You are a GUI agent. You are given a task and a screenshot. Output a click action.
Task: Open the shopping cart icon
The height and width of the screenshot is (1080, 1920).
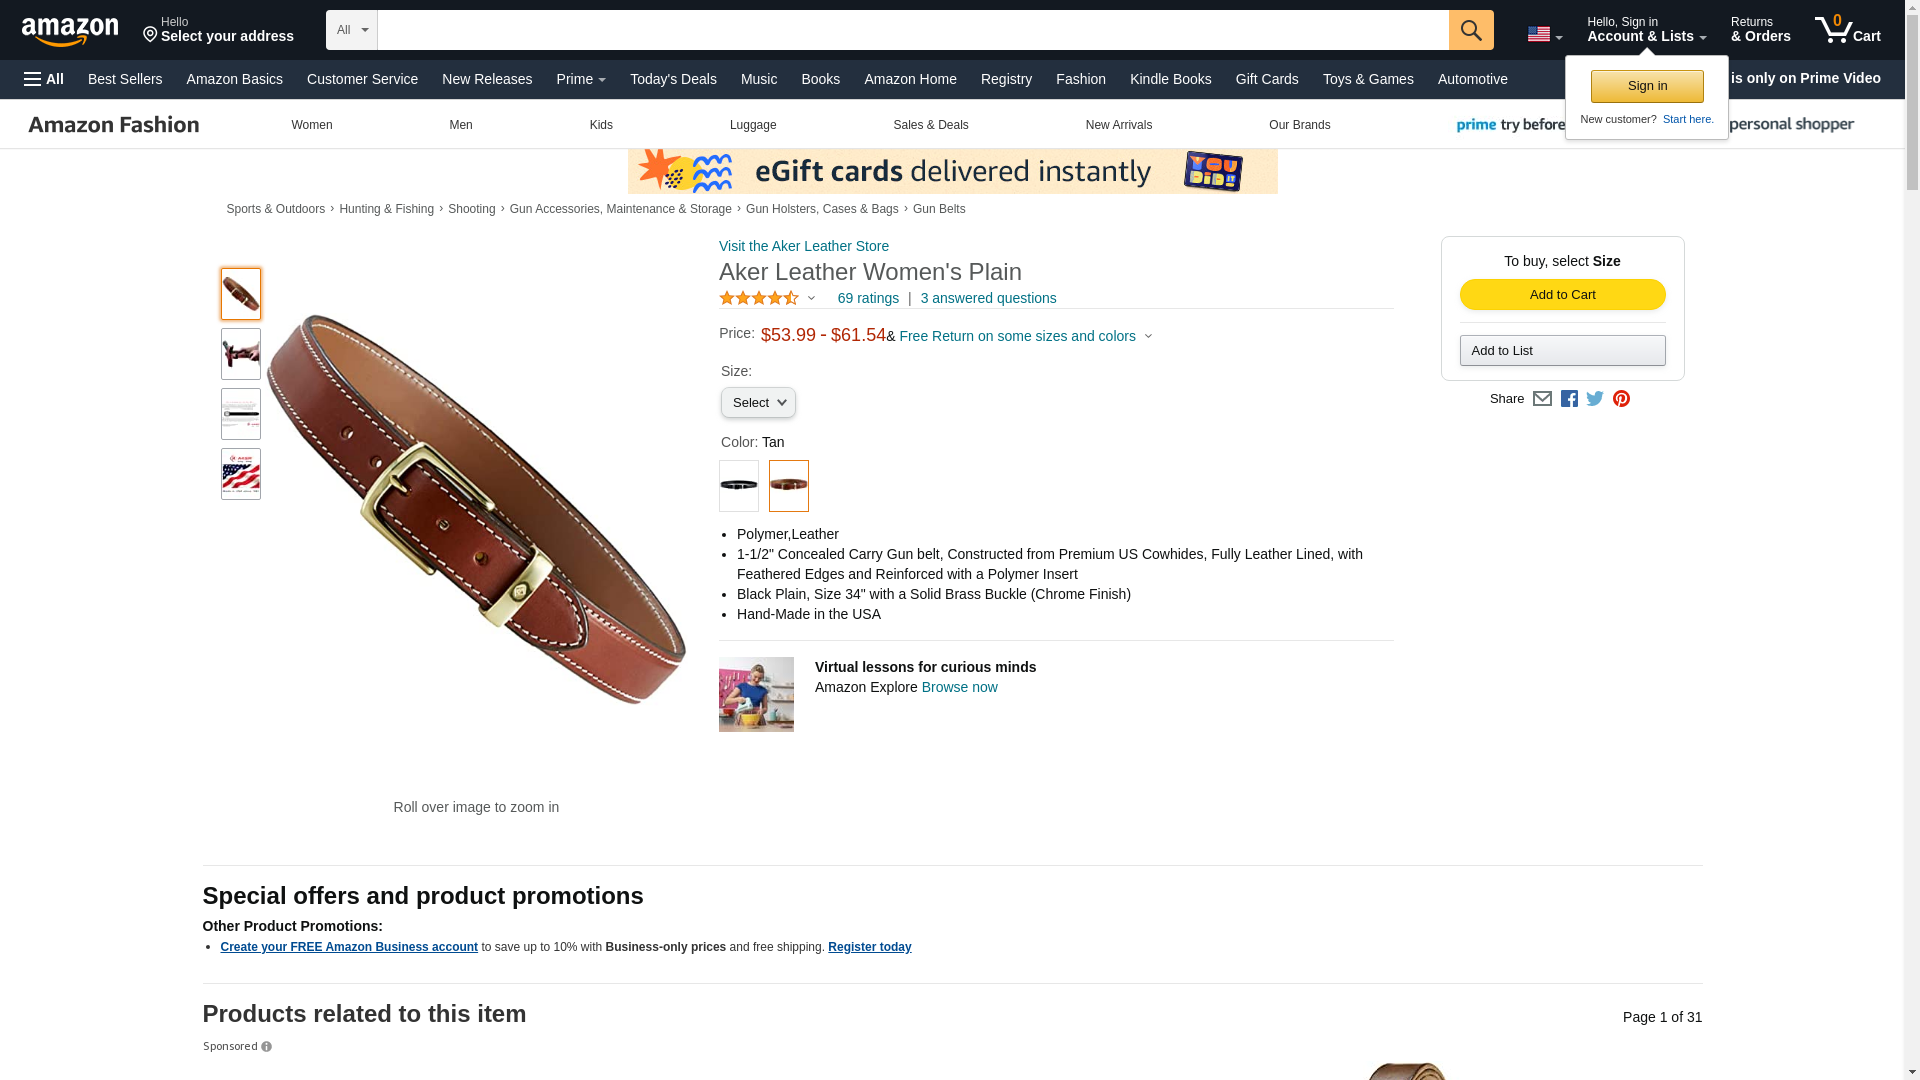click(1847, 29)
